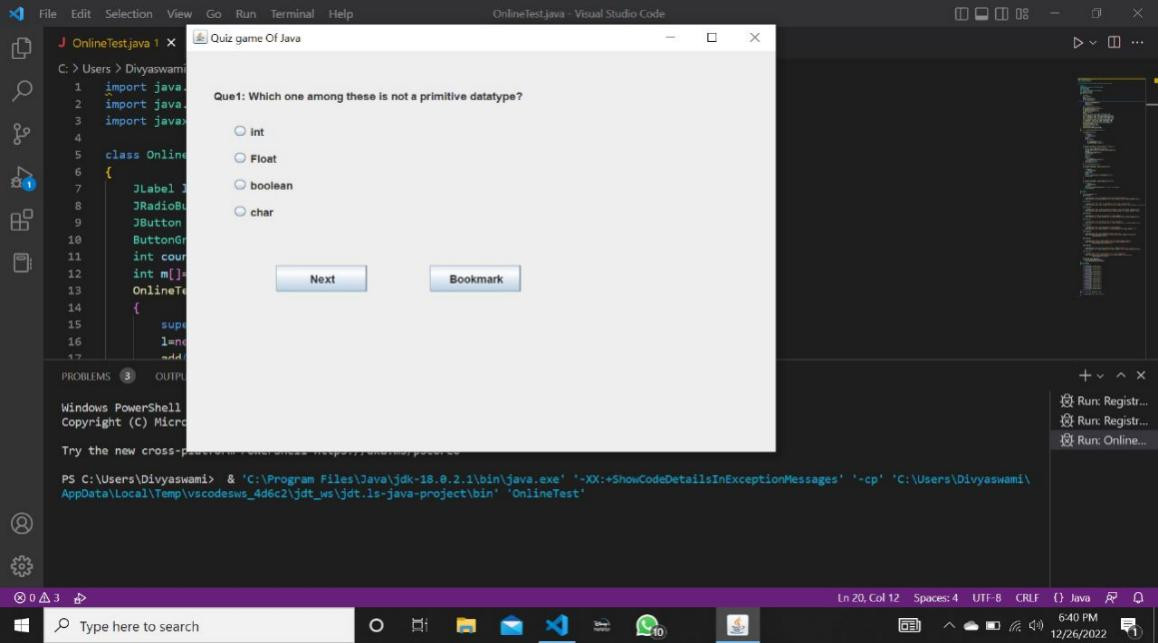Select the first Run: Registr... terminal entry
1158x643 pixels.
pos(1103,401)
